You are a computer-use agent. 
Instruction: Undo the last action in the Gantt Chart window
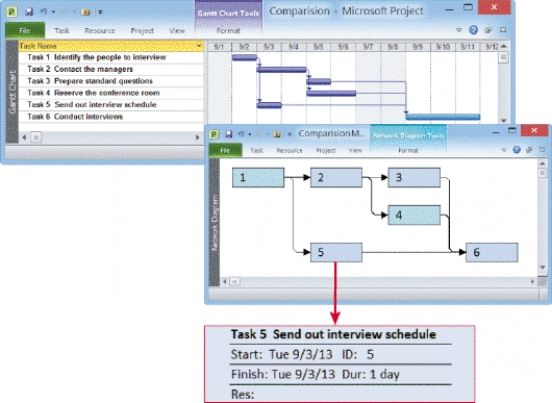click(44, 12)
